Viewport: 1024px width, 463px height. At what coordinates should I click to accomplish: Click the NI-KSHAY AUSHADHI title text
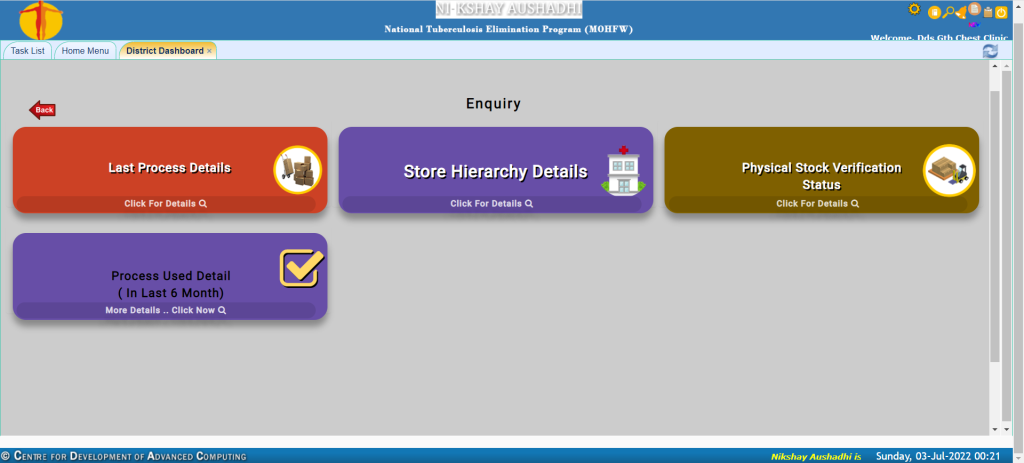pos(509,9)
